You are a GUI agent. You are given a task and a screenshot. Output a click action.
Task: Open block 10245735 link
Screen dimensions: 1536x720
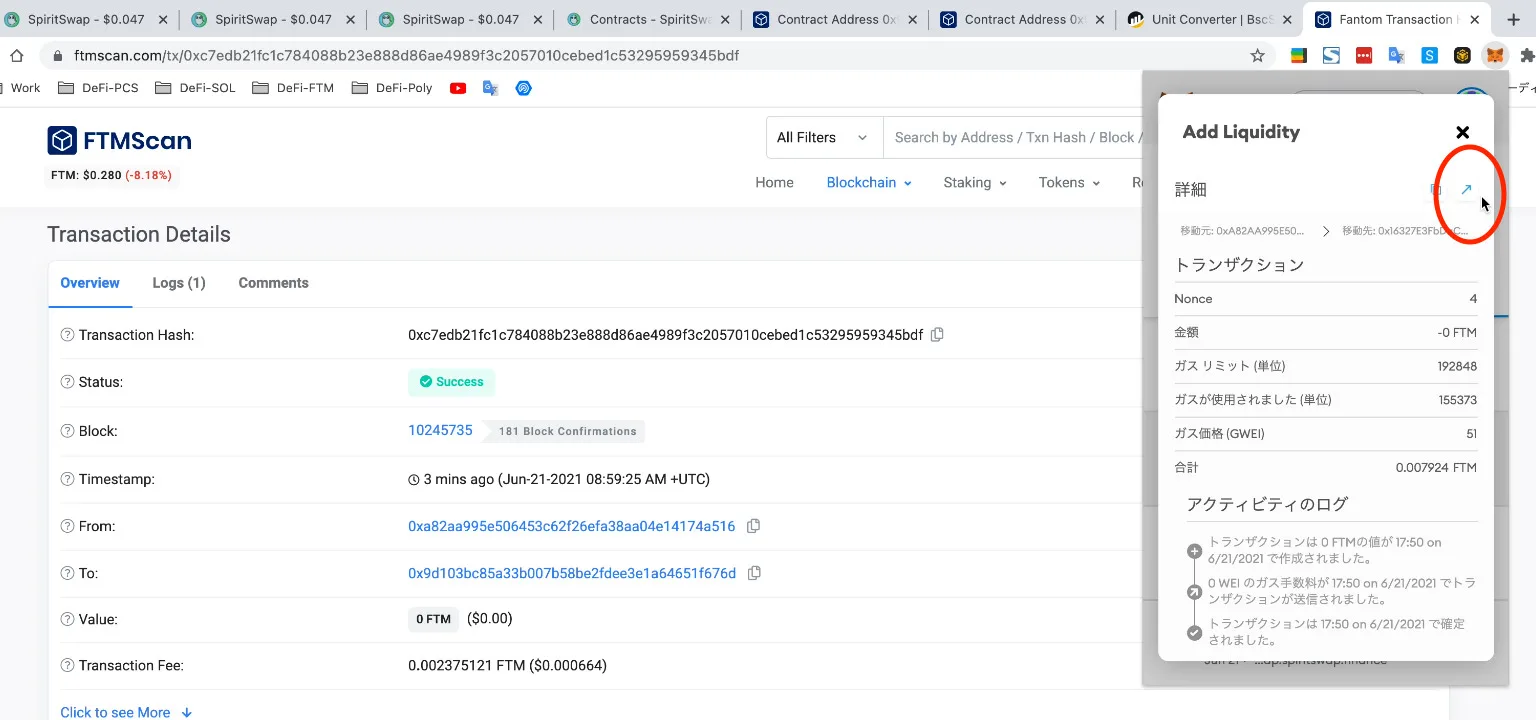(x=440, y=431)
